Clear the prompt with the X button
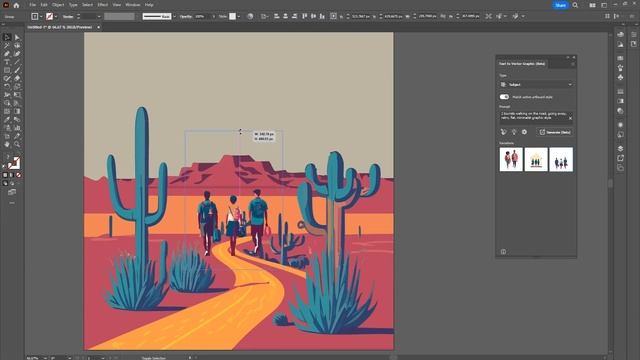Image resolution: width=640 pixels, height=360 pixels. coord(570,118)
